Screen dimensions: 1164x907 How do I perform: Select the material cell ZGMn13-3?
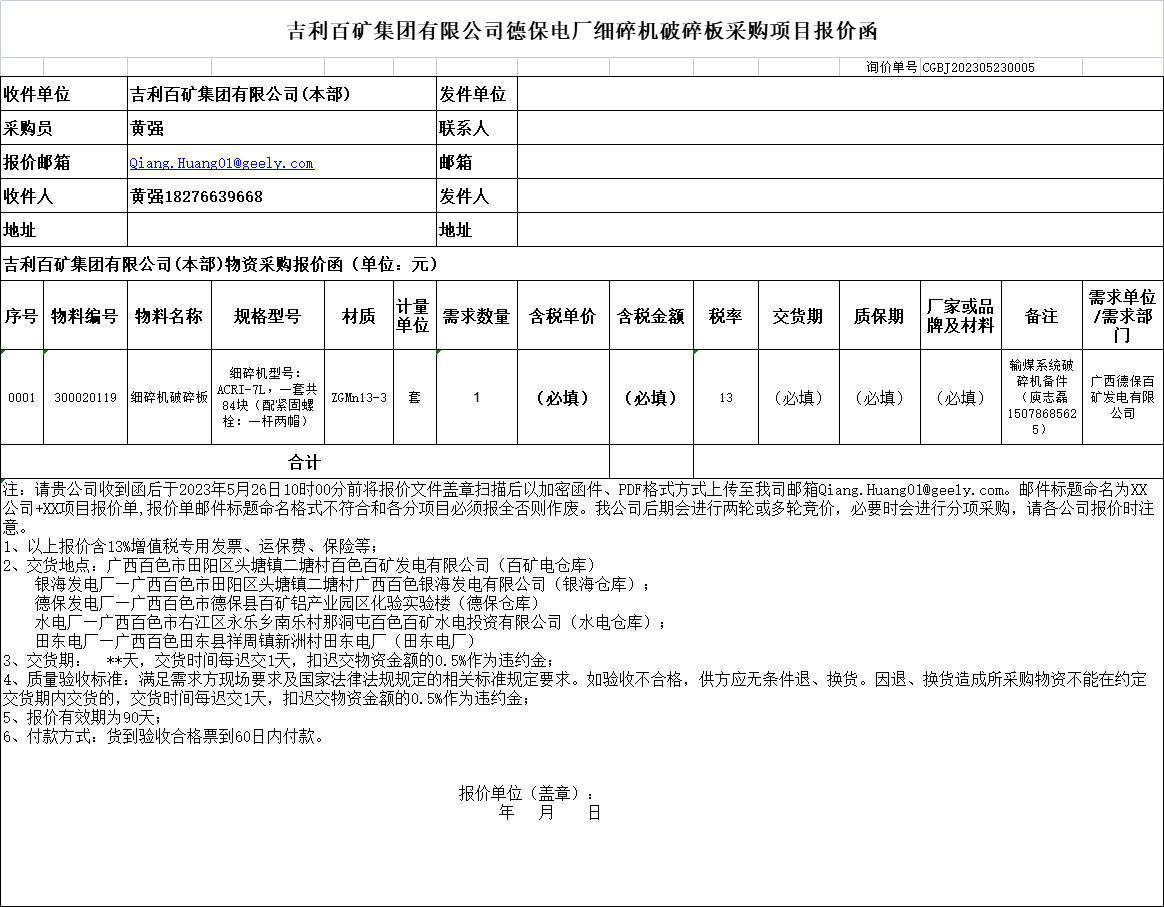click(x=359, y=397)
